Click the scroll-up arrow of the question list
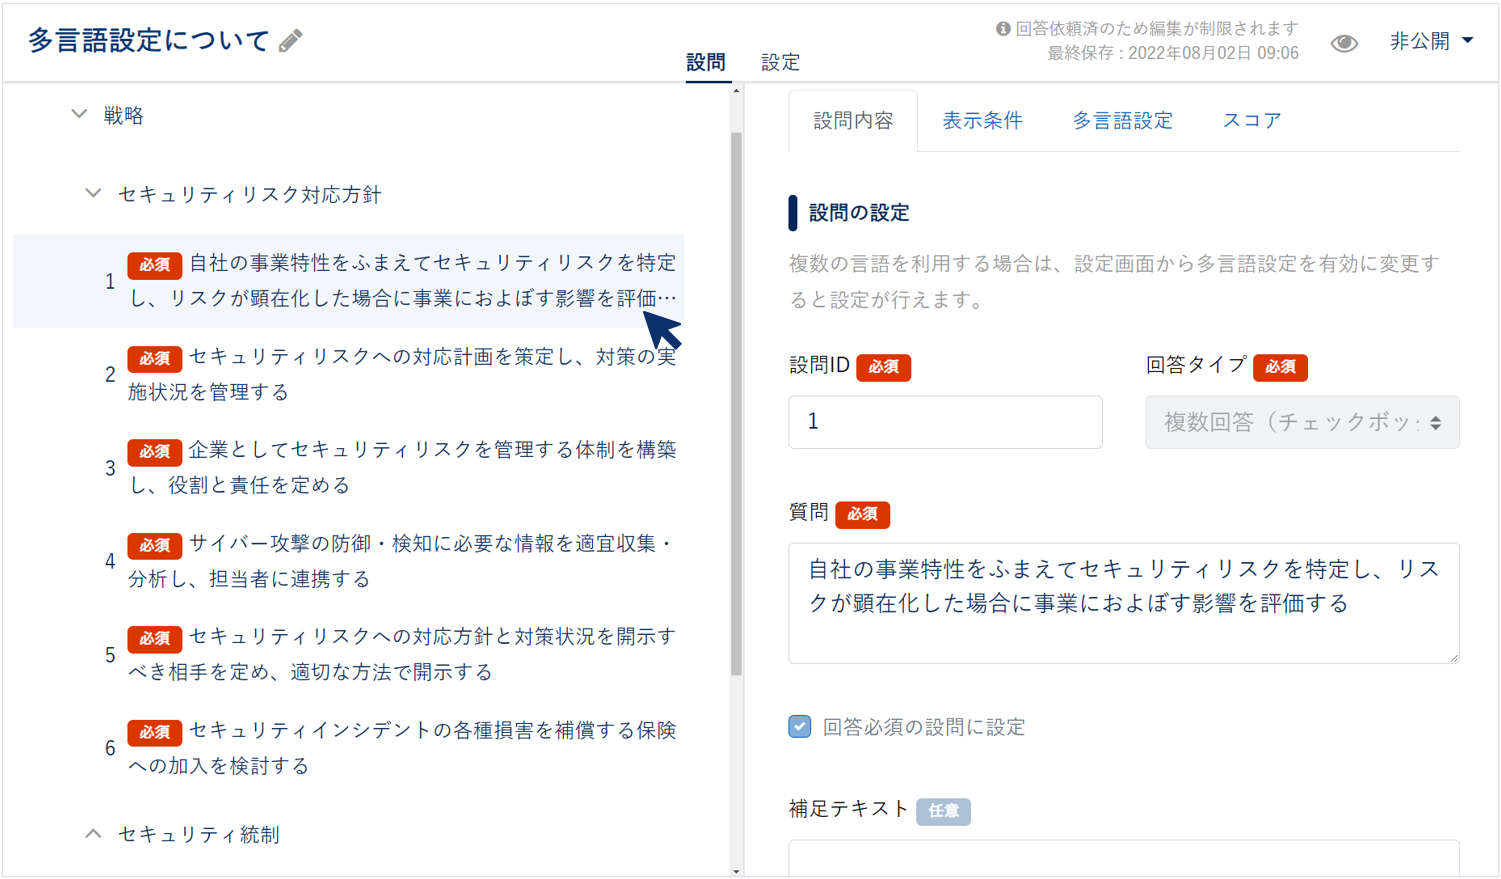The height and width of the screenshot is (879, 1501). click(x=736, y=91)
